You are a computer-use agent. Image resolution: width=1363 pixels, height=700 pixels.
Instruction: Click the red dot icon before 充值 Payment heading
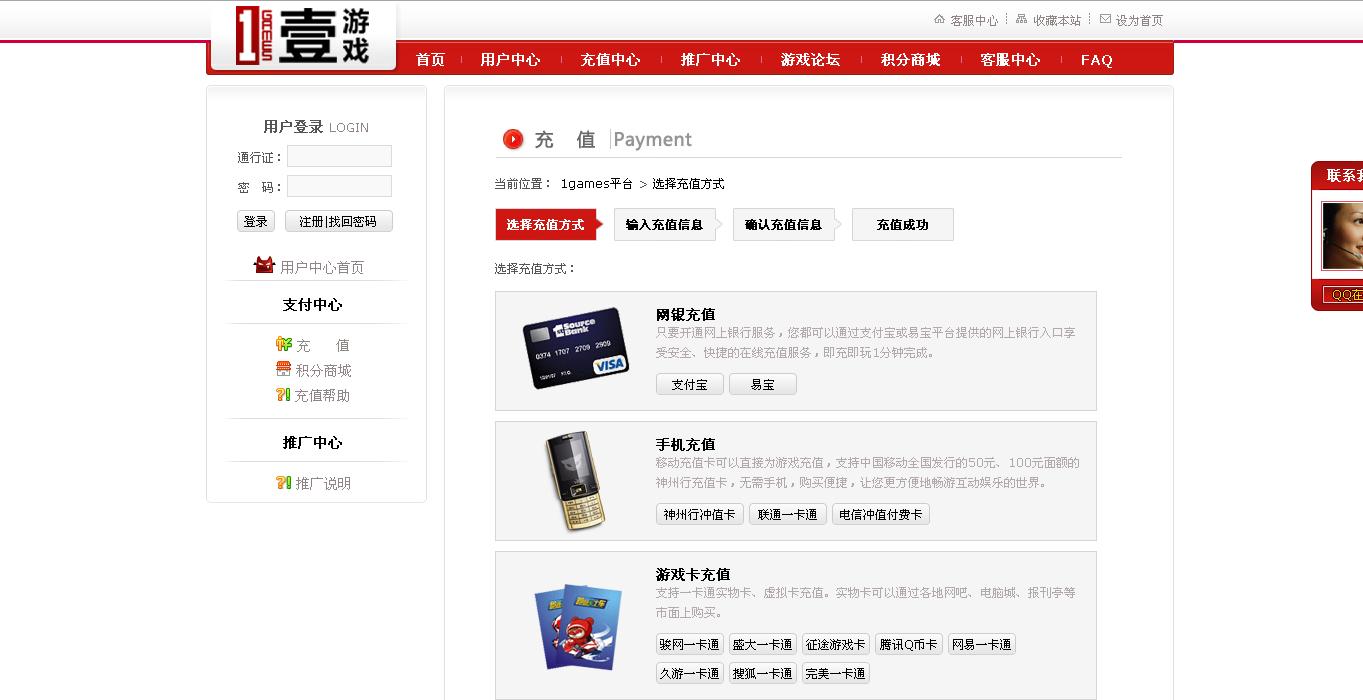[x=511, y=139]
